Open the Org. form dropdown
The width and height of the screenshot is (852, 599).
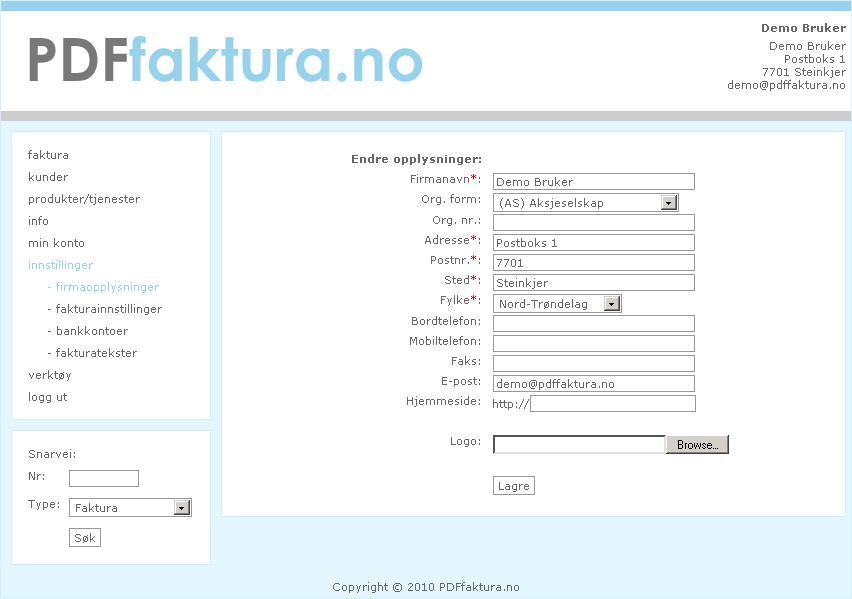[585, 203]
